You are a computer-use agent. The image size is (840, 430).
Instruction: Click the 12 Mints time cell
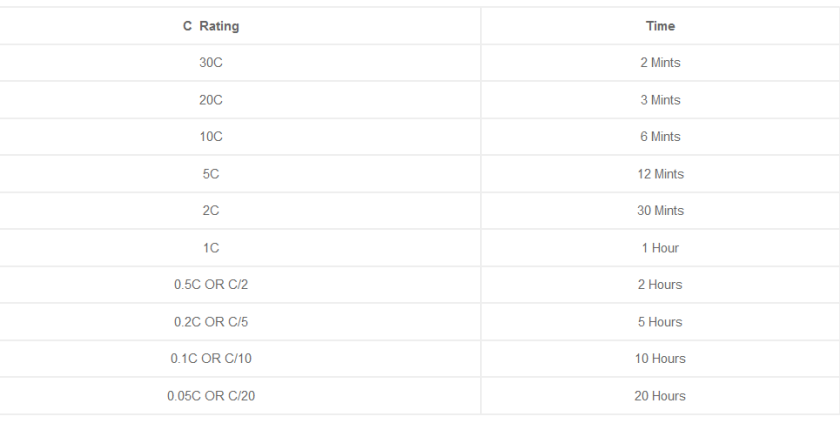coord(660,174)
